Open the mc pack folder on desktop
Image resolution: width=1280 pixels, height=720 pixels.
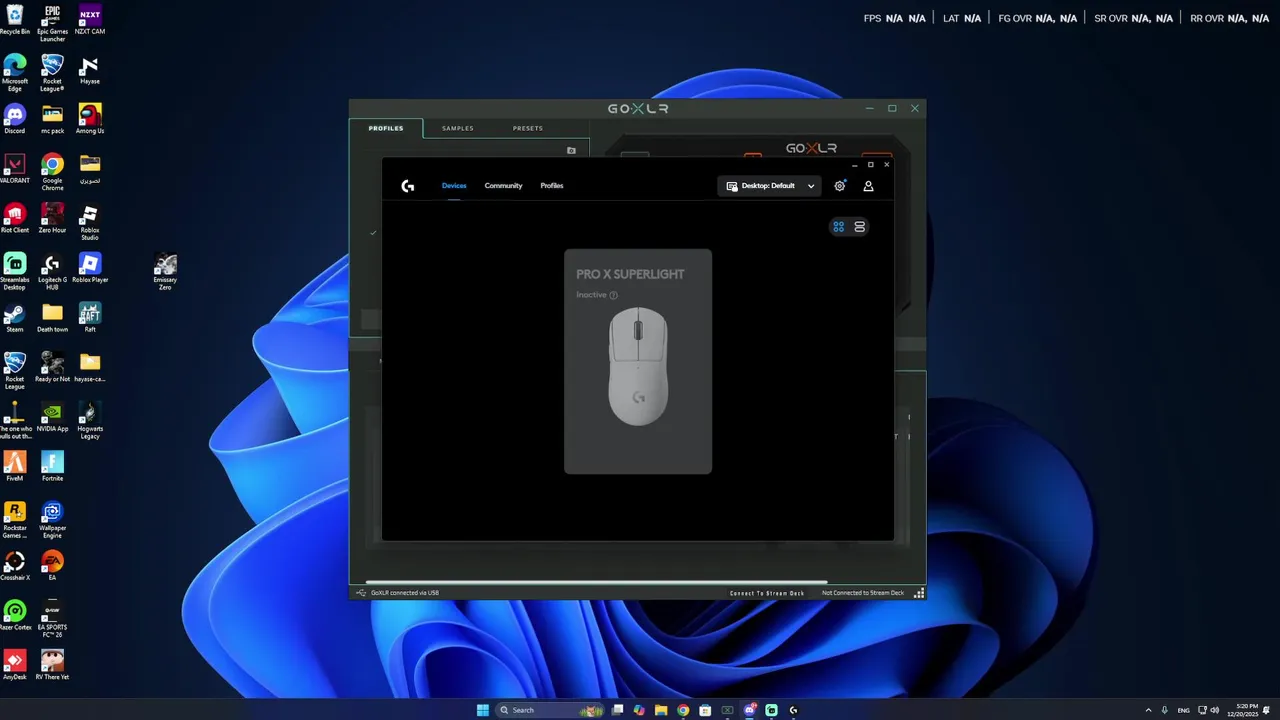click(52, 119)
